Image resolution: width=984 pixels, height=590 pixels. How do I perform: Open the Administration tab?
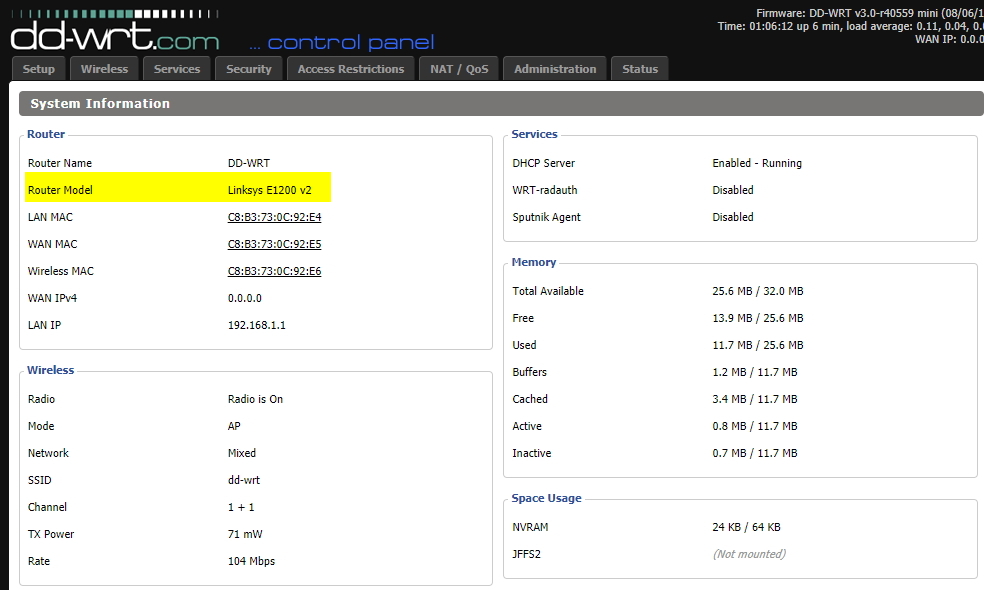point(555,69)
